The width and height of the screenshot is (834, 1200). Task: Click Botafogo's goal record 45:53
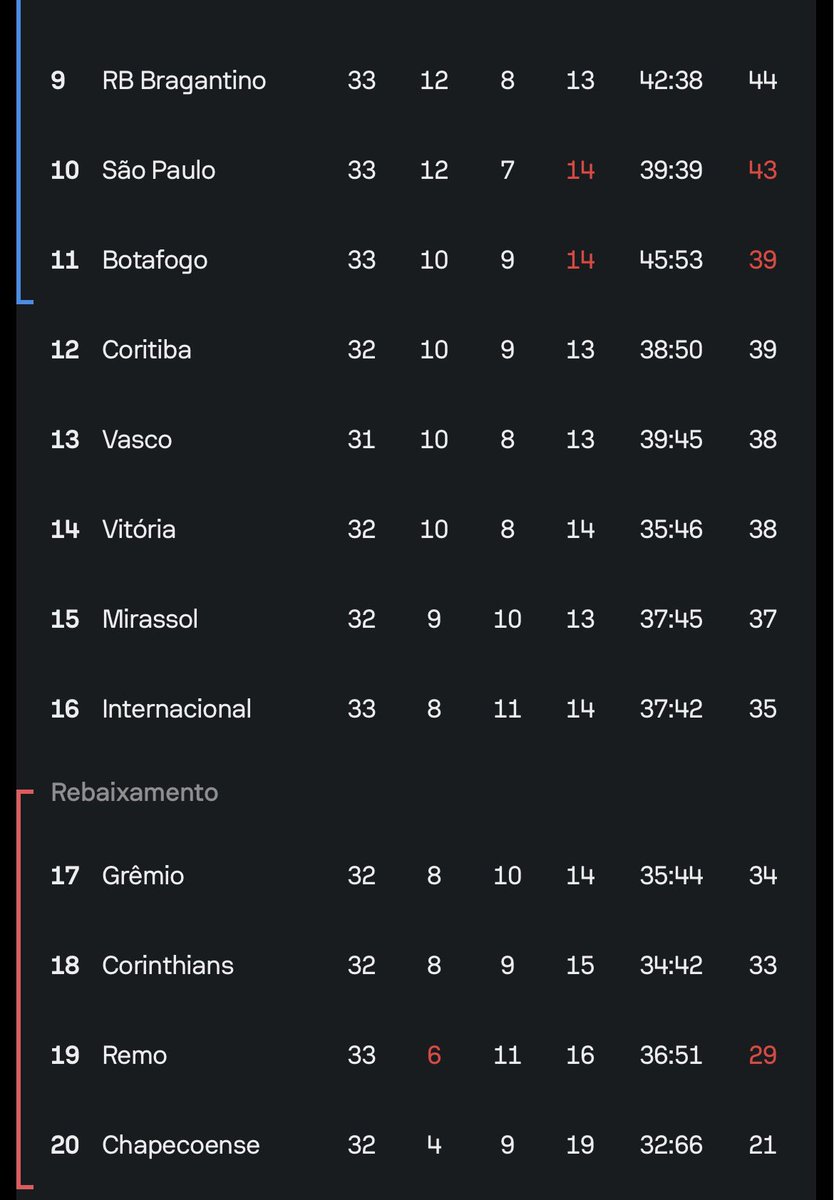coord(671,260)
